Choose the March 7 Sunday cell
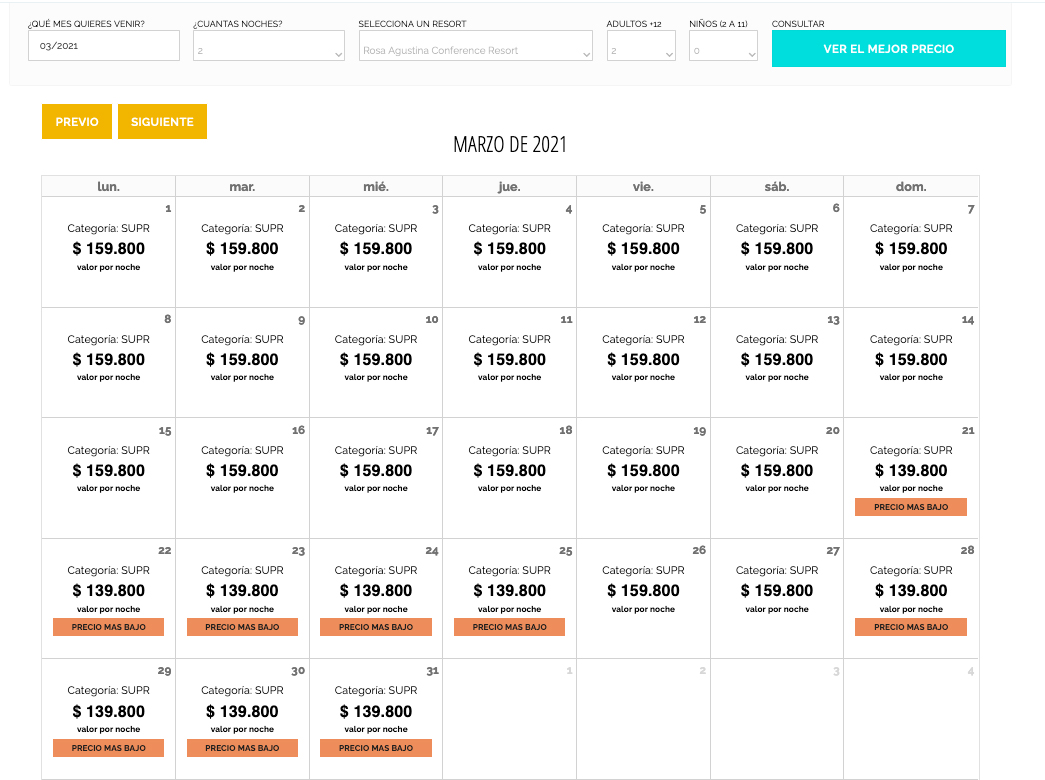1045x780 pixels. [910, 251]
